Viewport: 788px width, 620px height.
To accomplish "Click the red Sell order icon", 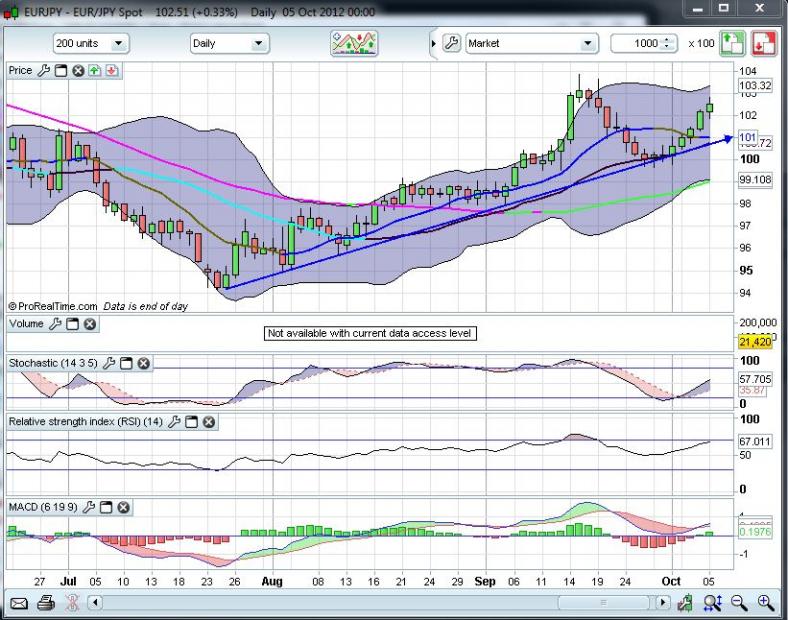I will 764,43.
